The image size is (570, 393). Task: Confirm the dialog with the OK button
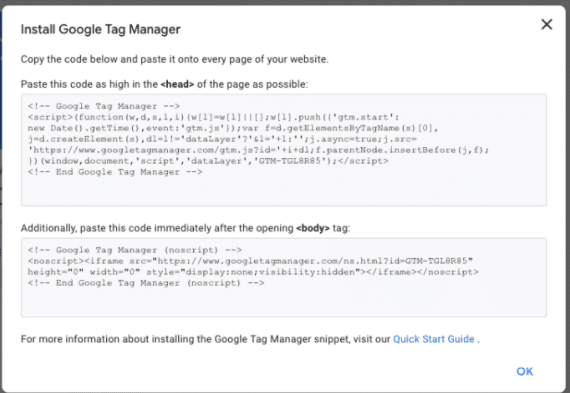(x=525, y=371)
